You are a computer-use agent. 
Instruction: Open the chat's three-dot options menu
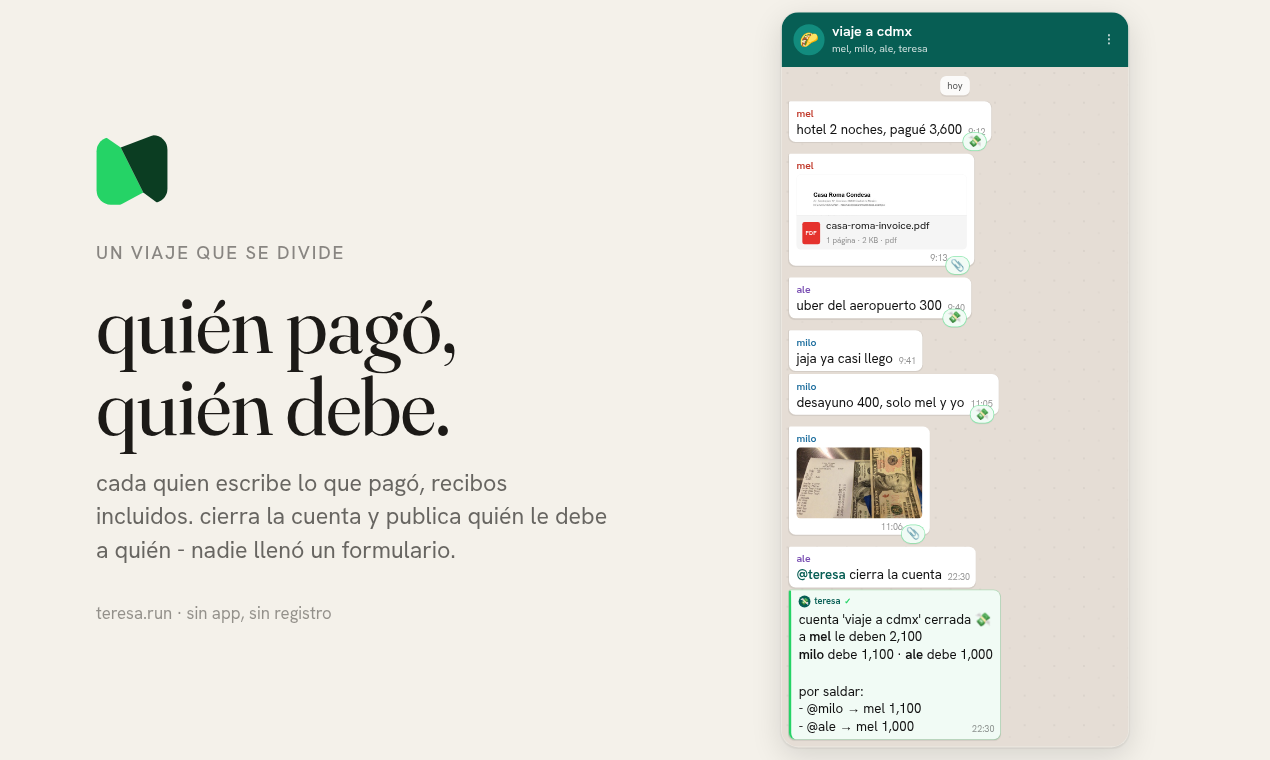tap(1108, 40)
